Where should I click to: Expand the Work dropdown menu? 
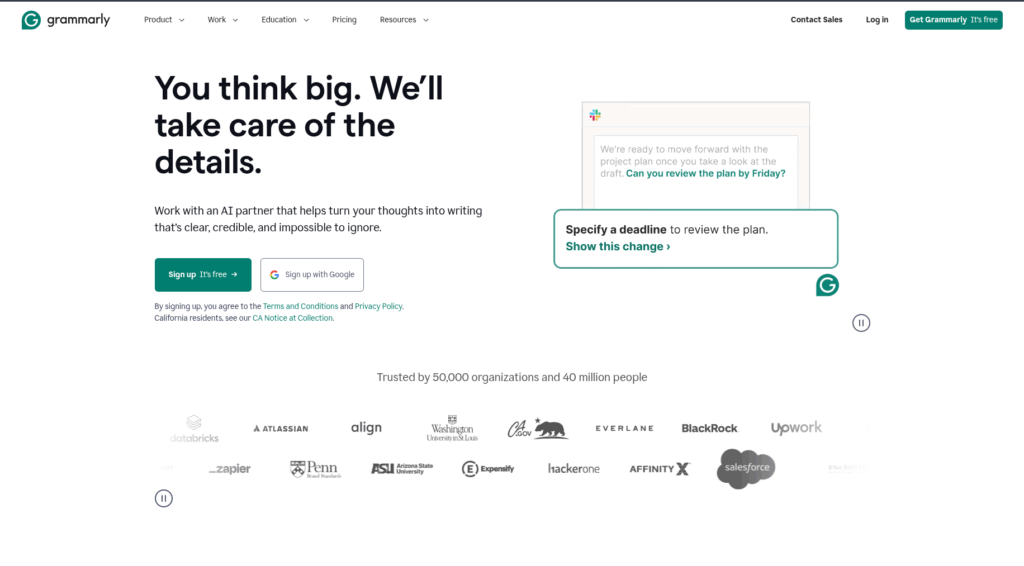coord(222,20)
